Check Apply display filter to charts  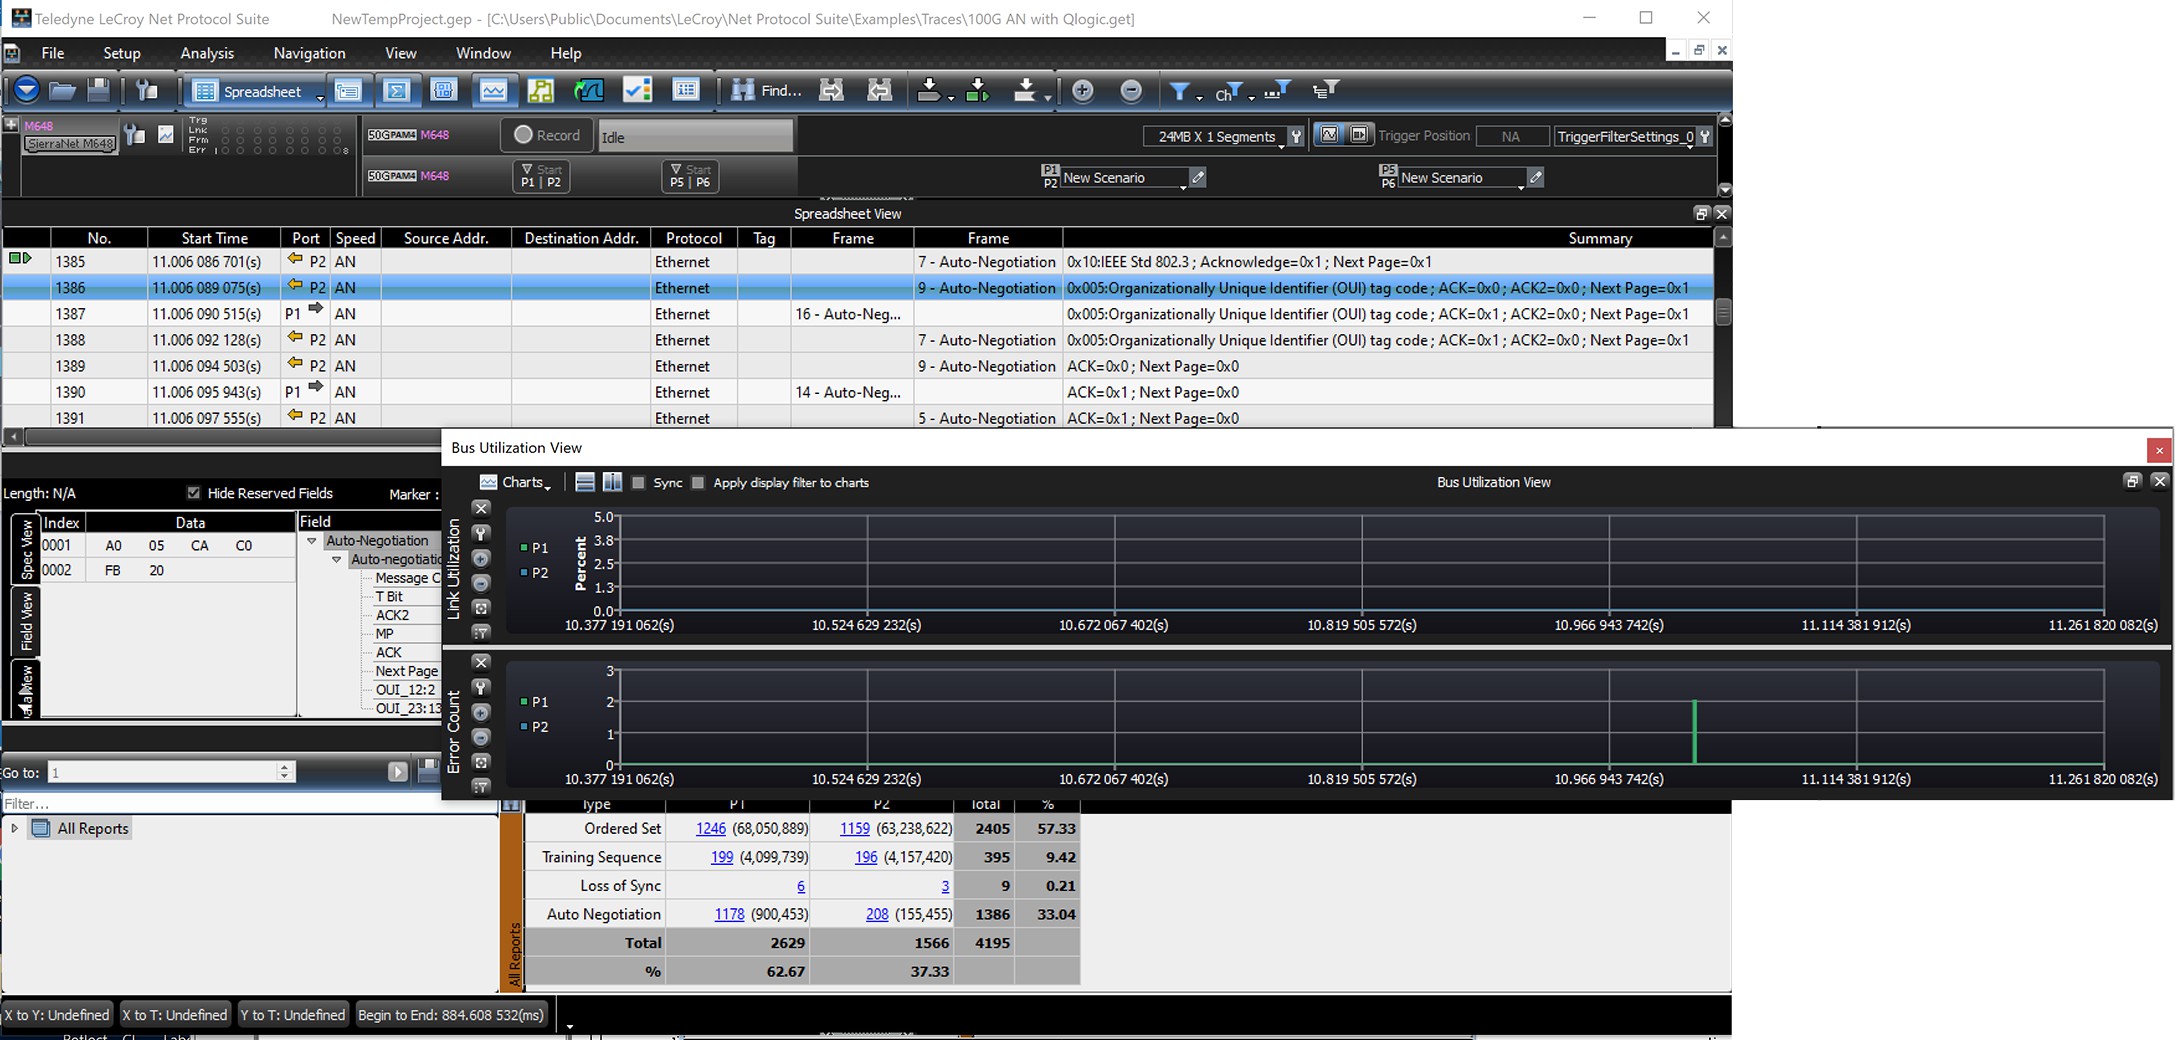coord(698,482)
